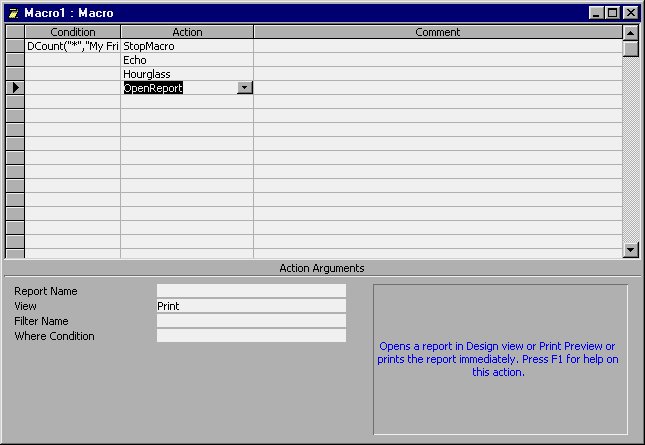Click the Report Name argument field
Image resolution: width=645 pixels, height=445 pixels.
(250, 291)
